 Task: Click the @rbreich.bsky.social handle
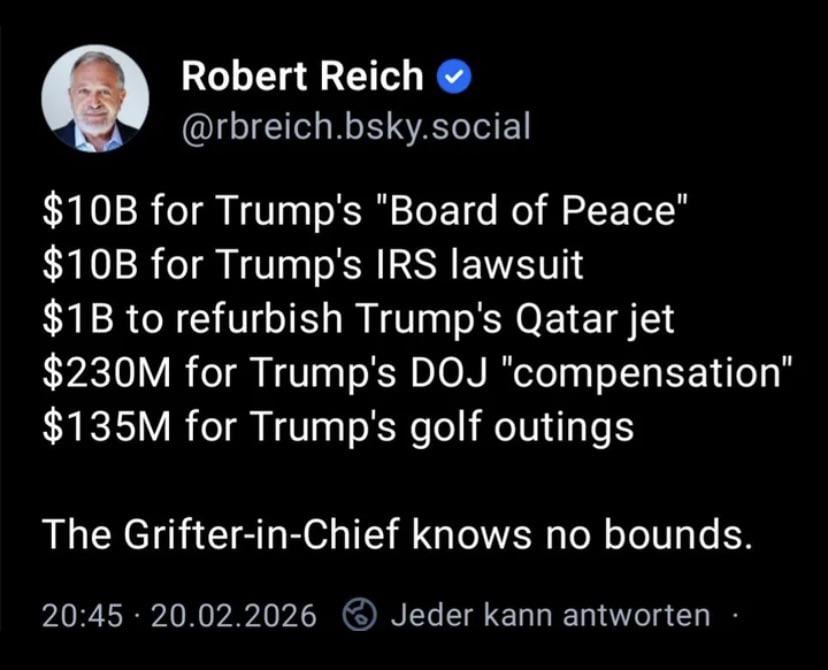tap(356, 127)
